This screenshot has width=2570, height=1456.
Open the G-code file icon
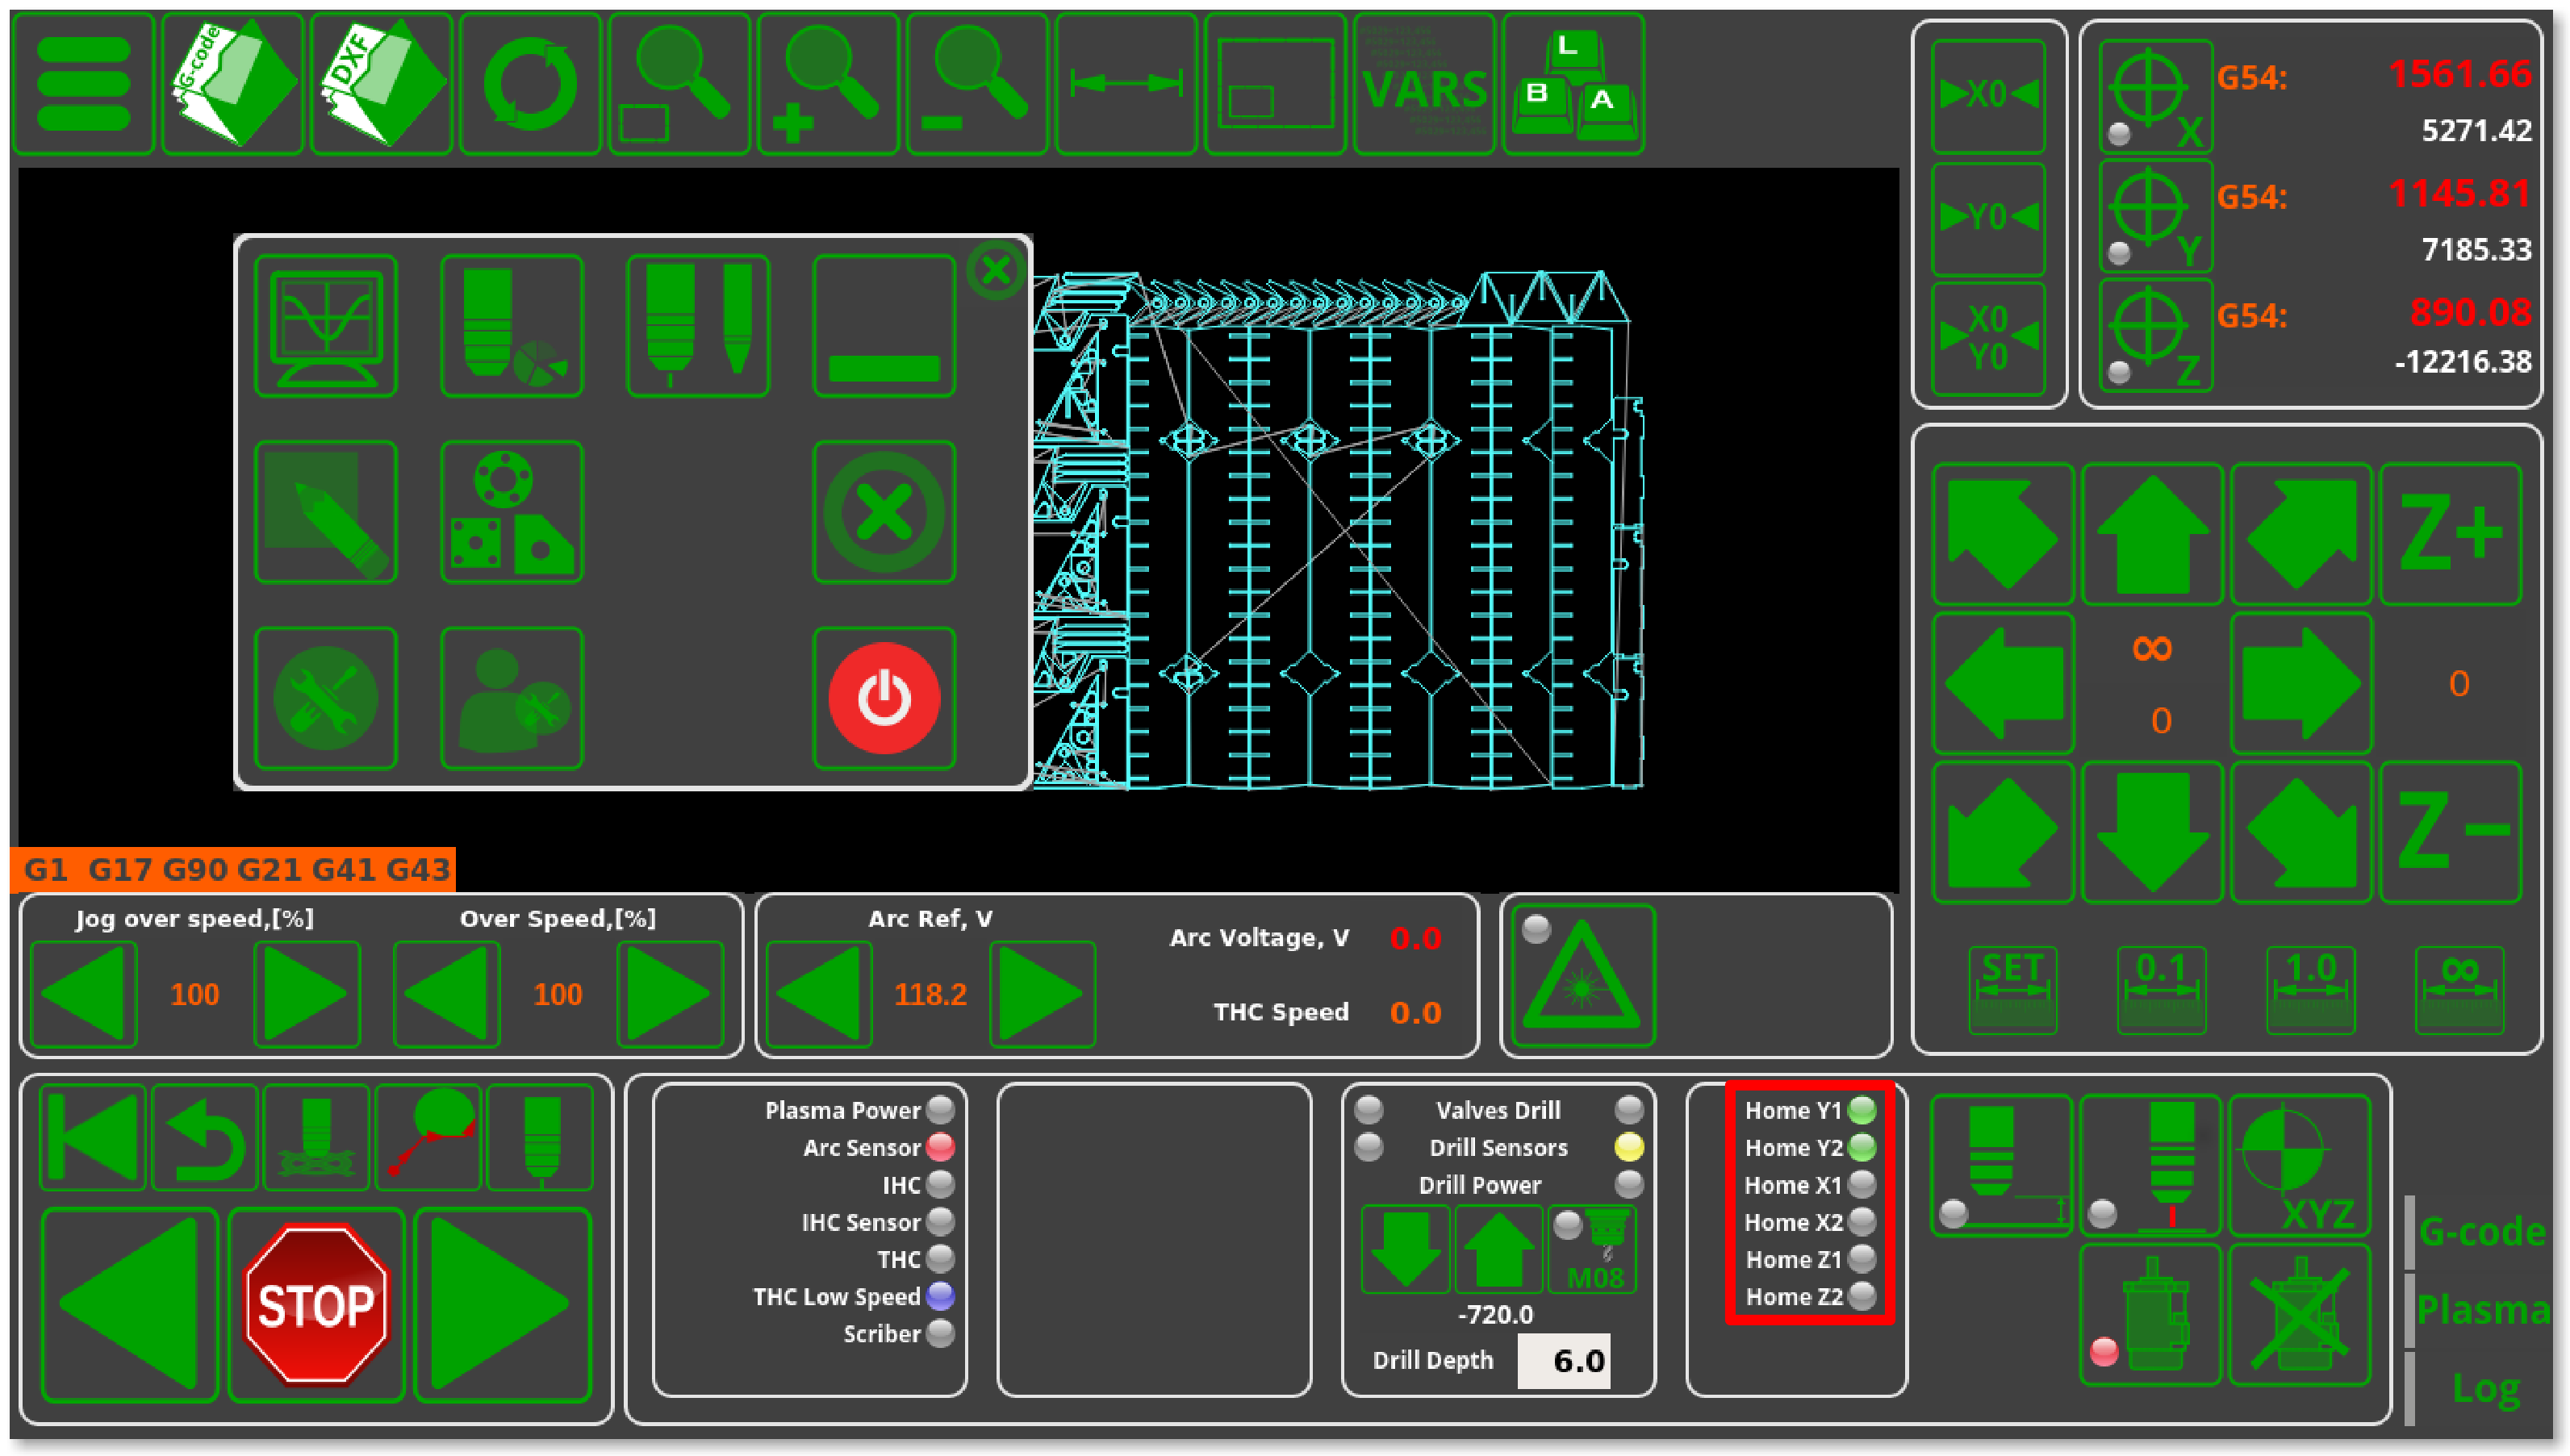coord(232,85)
